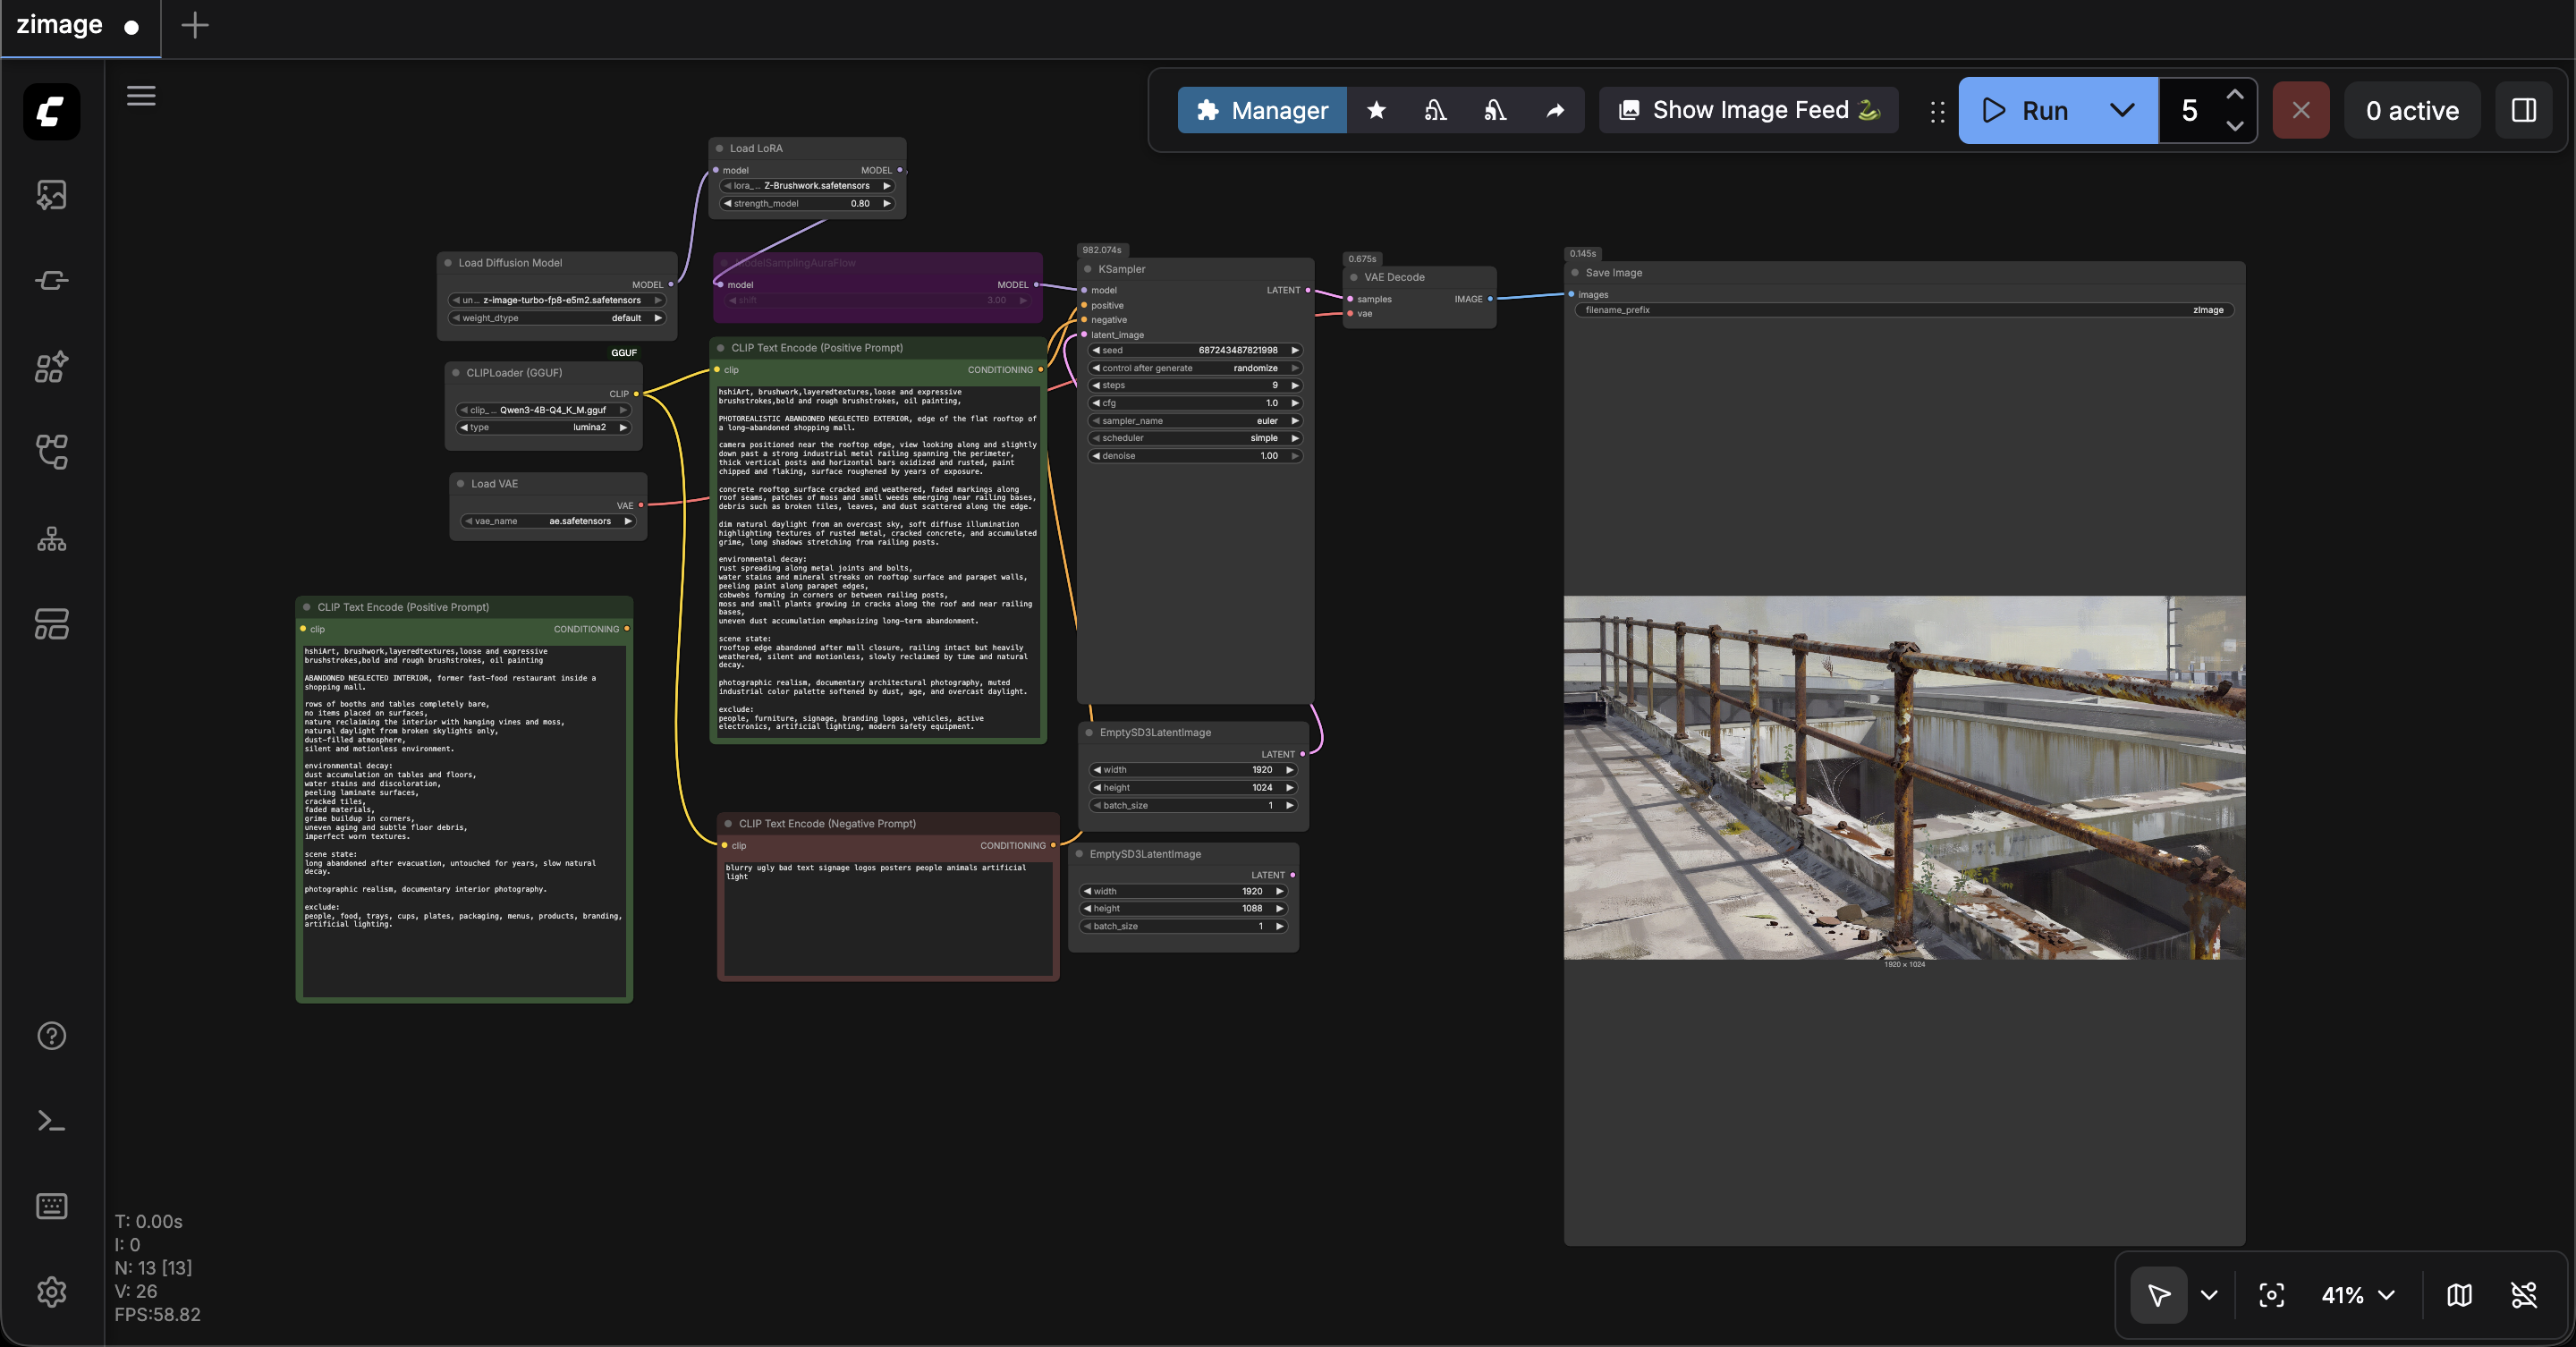Open the Assets panel in the sidebar
This screenshot has width=2576, height=1347.
click(51, 194)
